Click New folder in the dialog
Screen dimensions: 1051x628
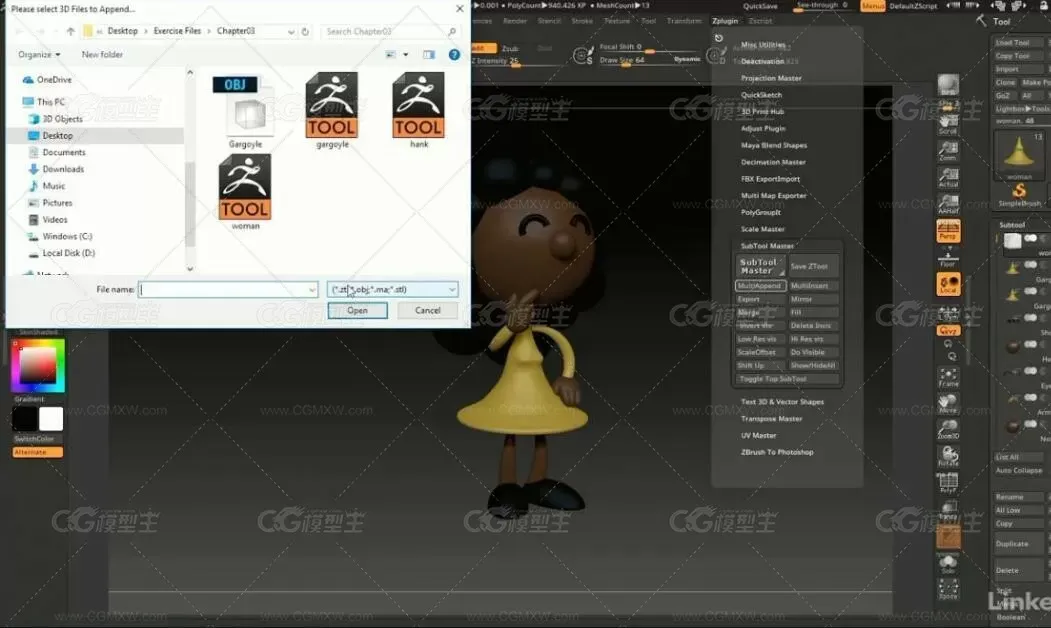[102, 54]
